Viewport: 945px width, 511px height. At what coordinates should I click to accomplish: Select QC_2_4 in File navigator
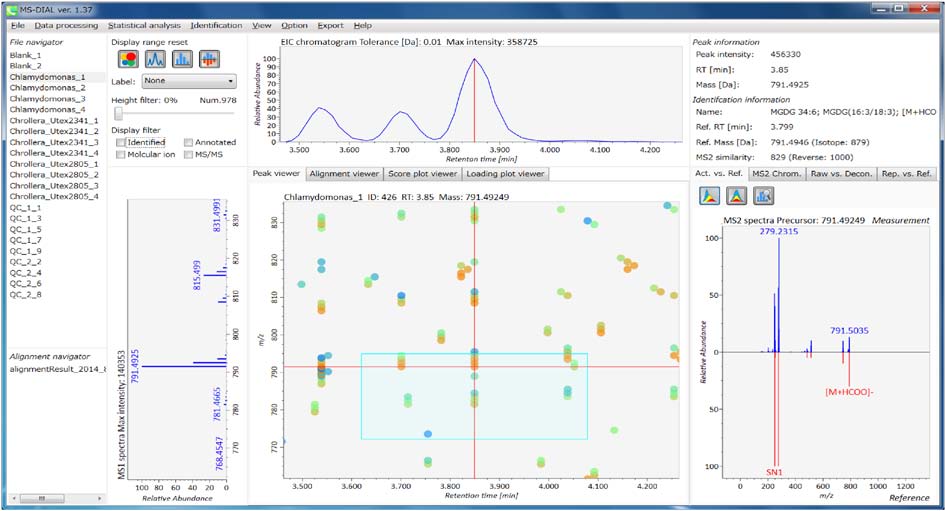click(25, 273)
